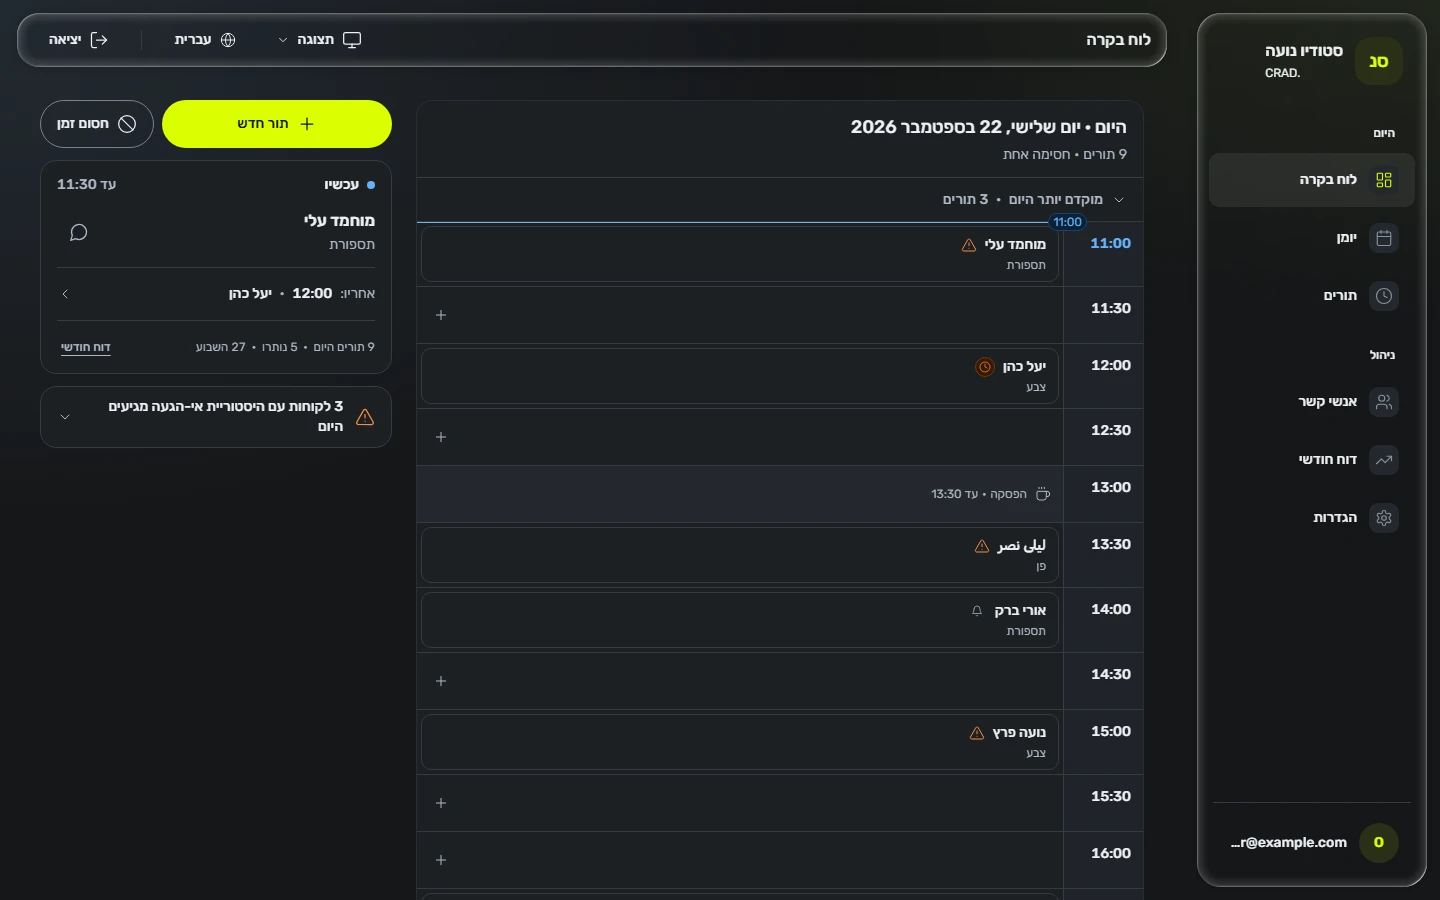The image size is (1440, 900).
Task: Open the תורים clock icon in sidebar
Action: (1384, 296)
